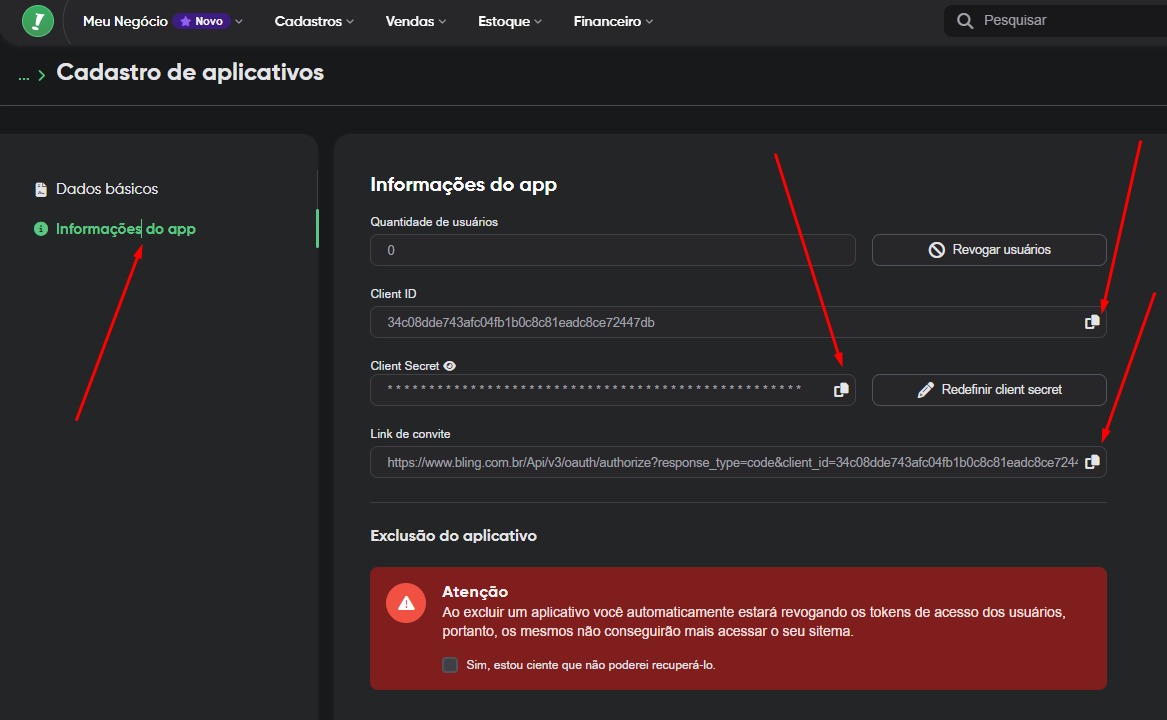Image resolution: width=1167 pixels, height=720 pixels.
Task: Click the red warning Atenção icon
Action: [406, 603]
